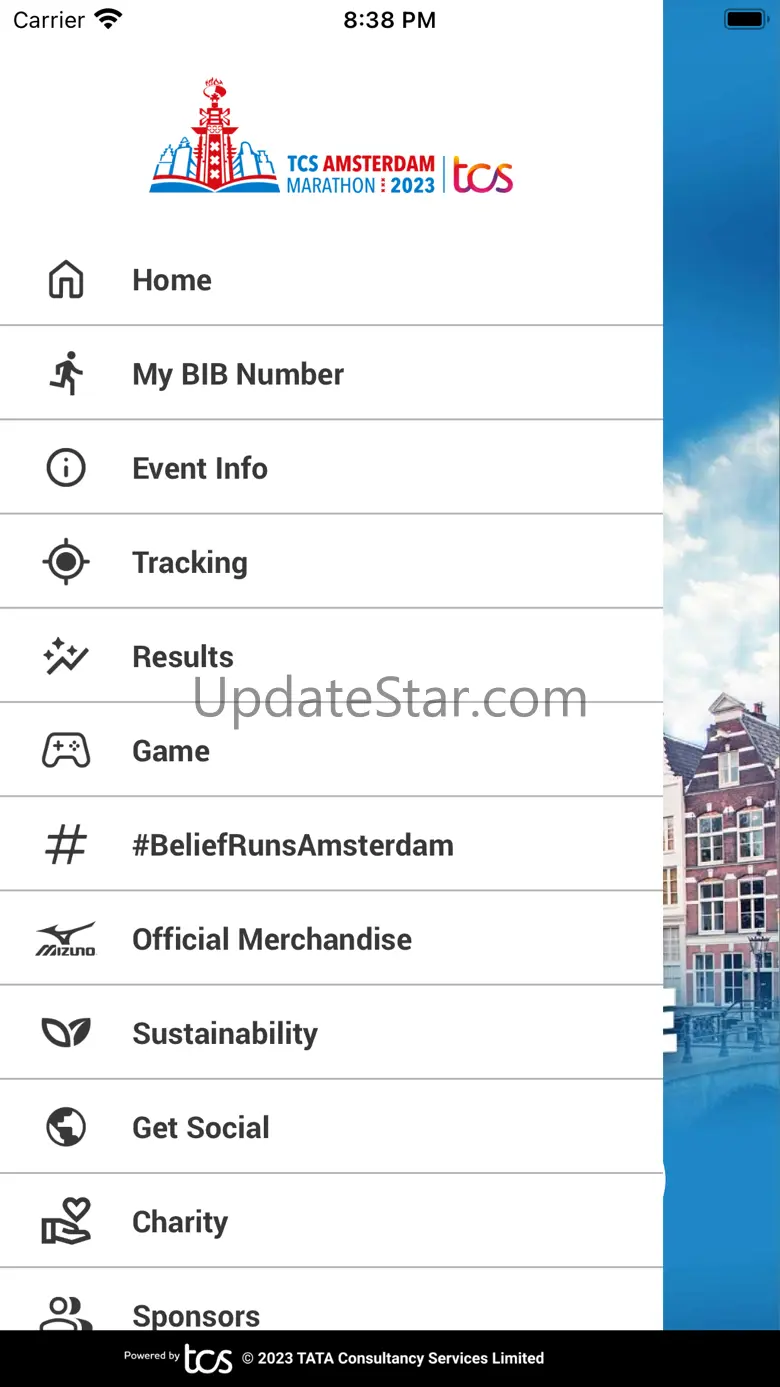Click the Sustainability leaf icon

point(66,1033)
